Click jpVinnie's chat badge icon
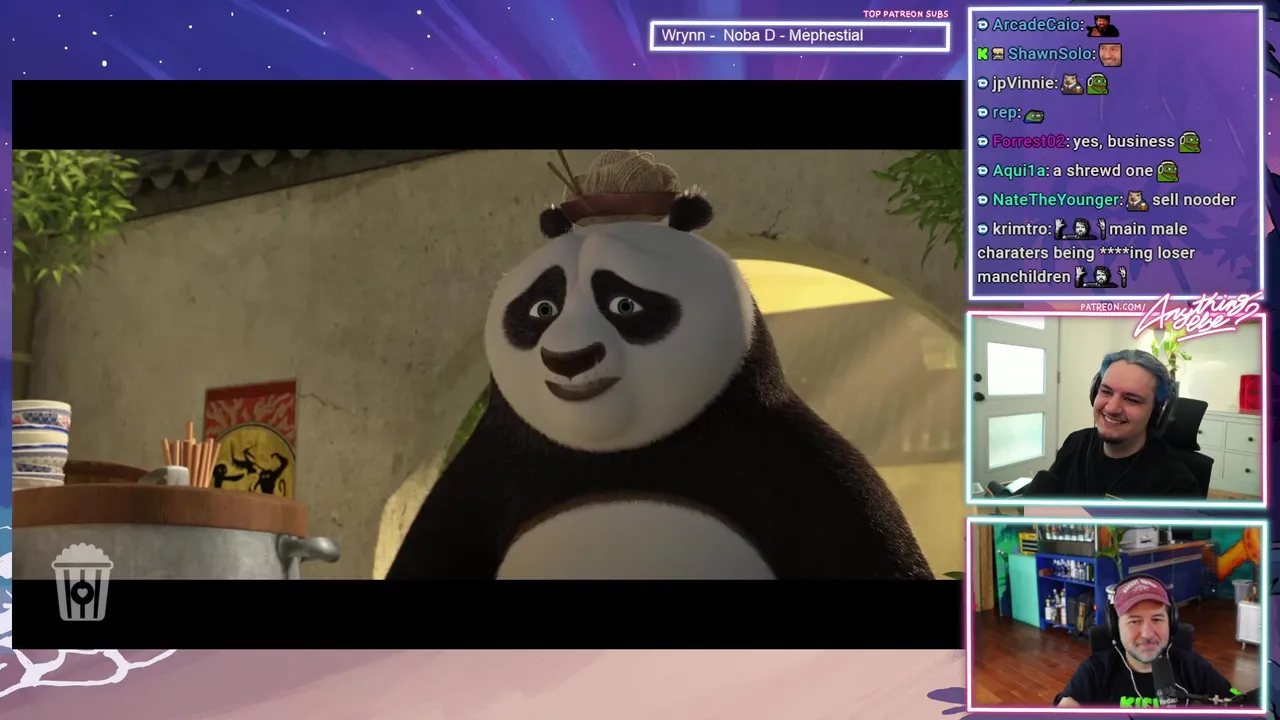1280x720 pixels. pyautogui.click(x=983, y=83)
